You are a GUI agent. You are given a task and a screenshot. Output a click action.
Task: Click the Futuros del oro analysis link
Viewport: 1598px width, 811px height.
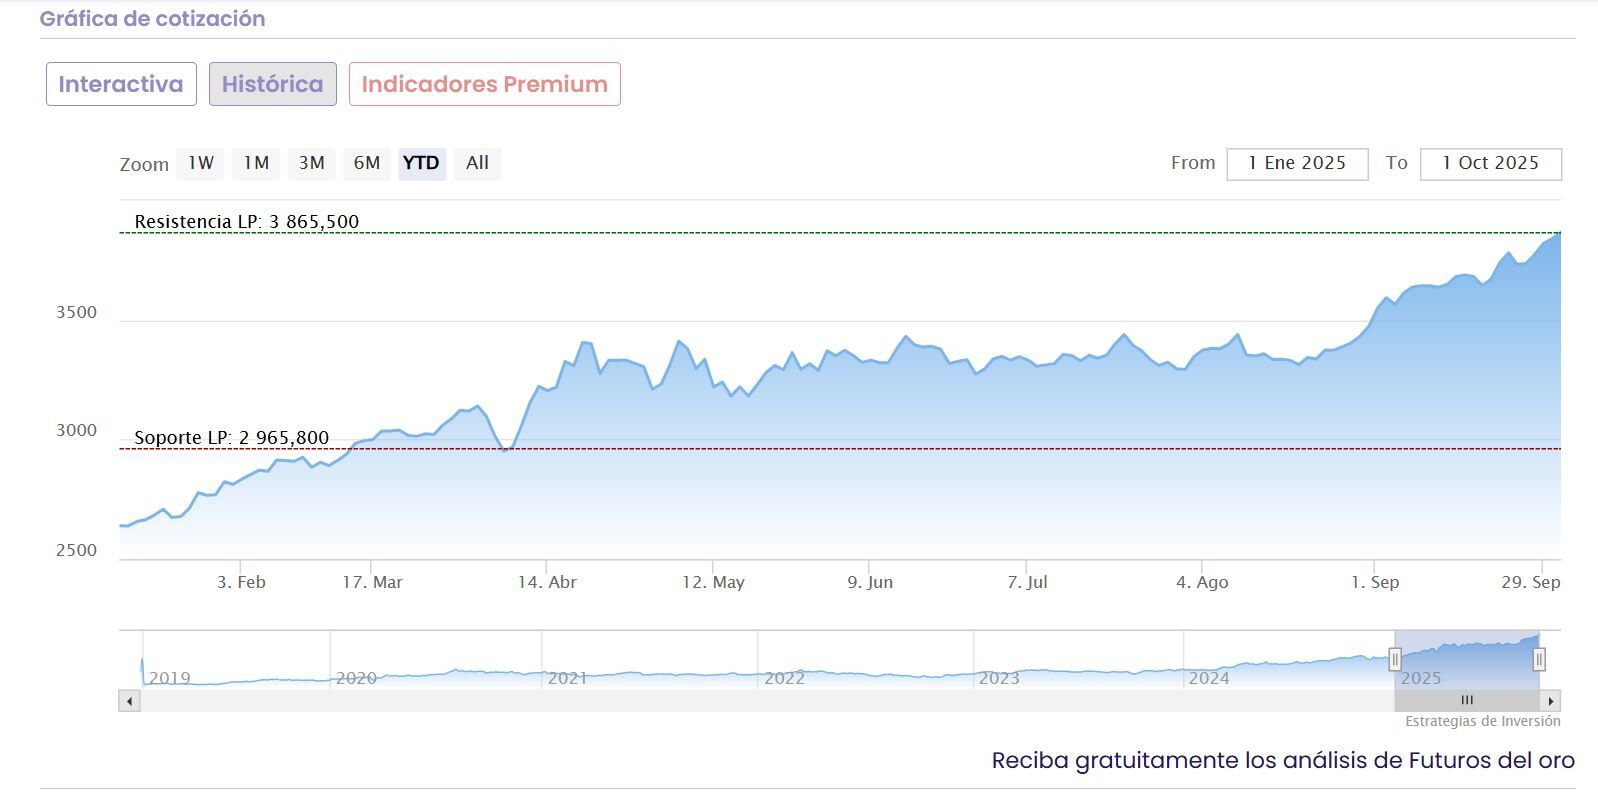pos(1282,760)
